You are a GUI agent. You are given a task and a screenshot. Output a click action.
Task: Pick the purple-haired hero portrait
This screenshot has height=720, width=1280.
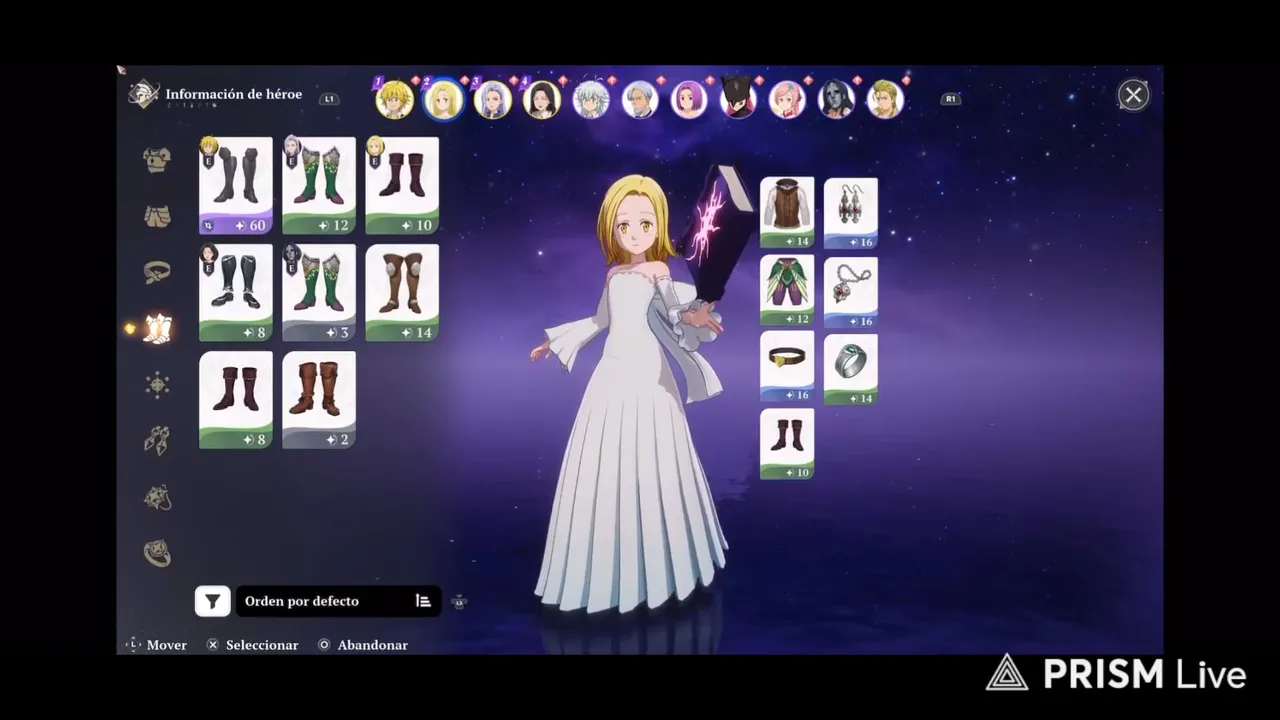tap(689, 99)
